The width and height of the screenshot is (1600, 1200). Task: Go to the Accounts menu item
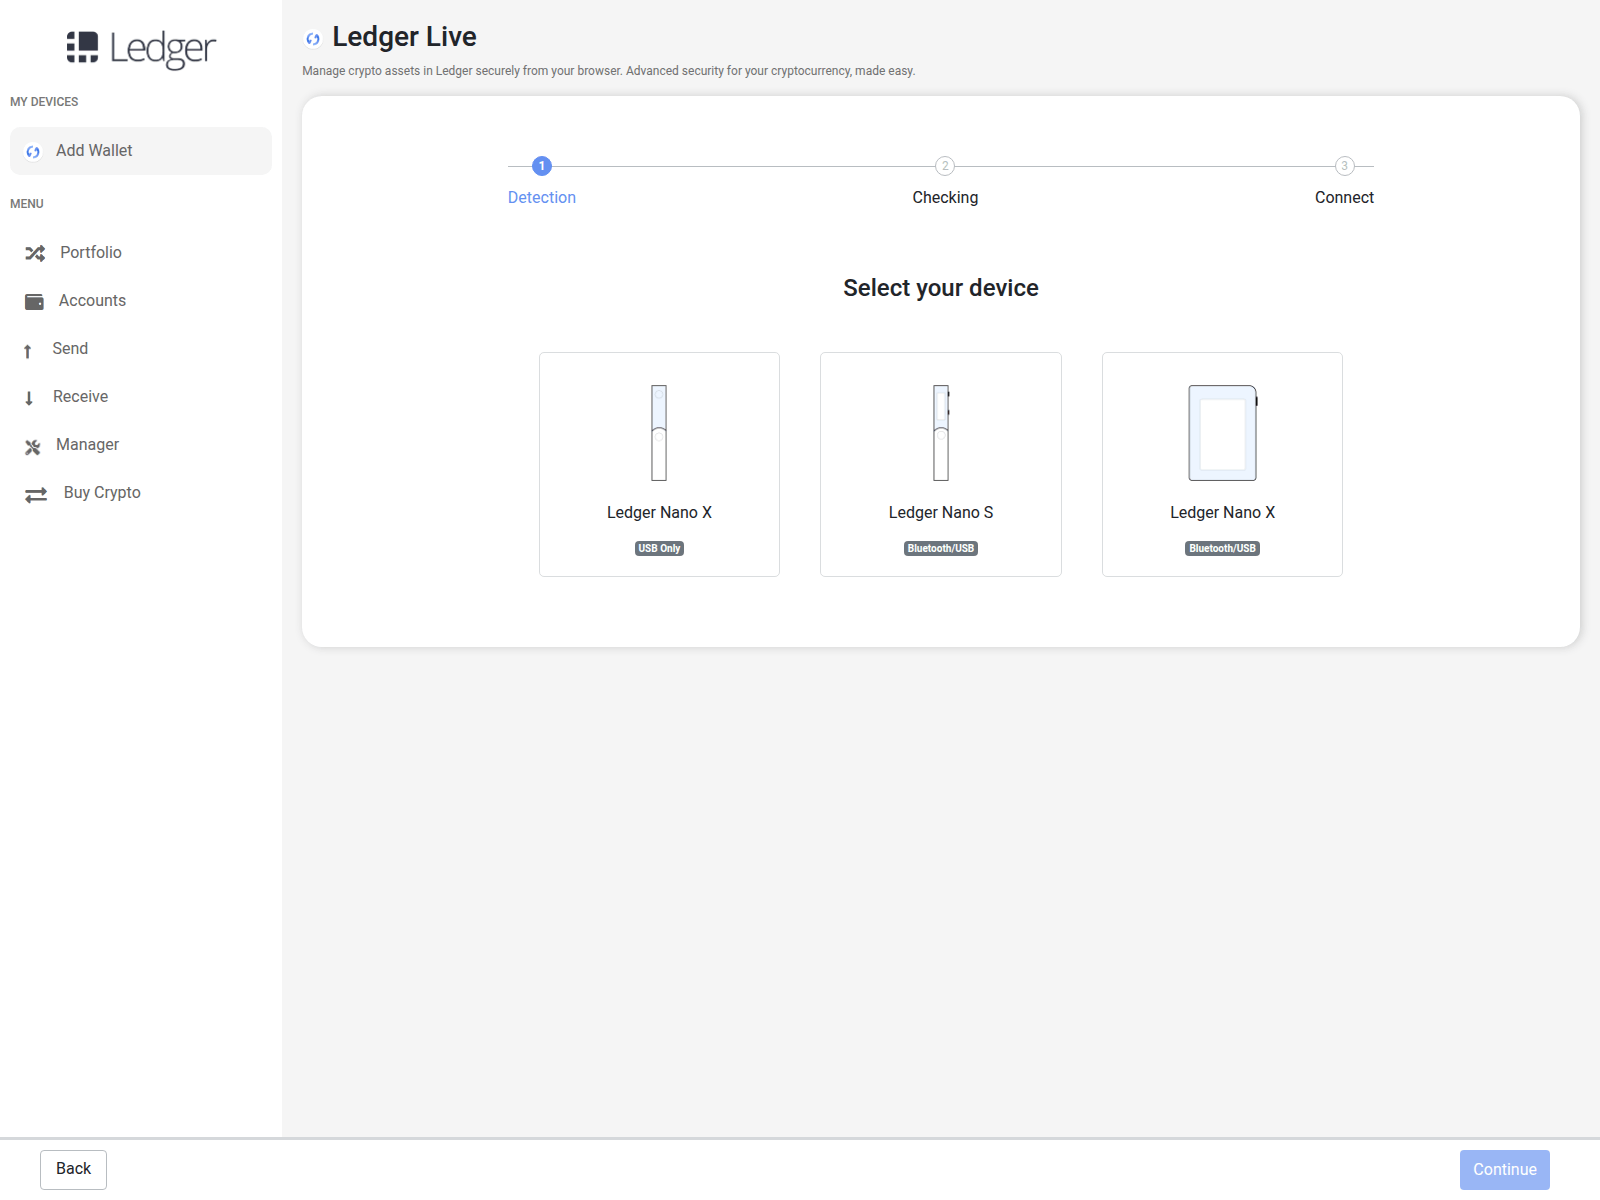click(141, 301)
